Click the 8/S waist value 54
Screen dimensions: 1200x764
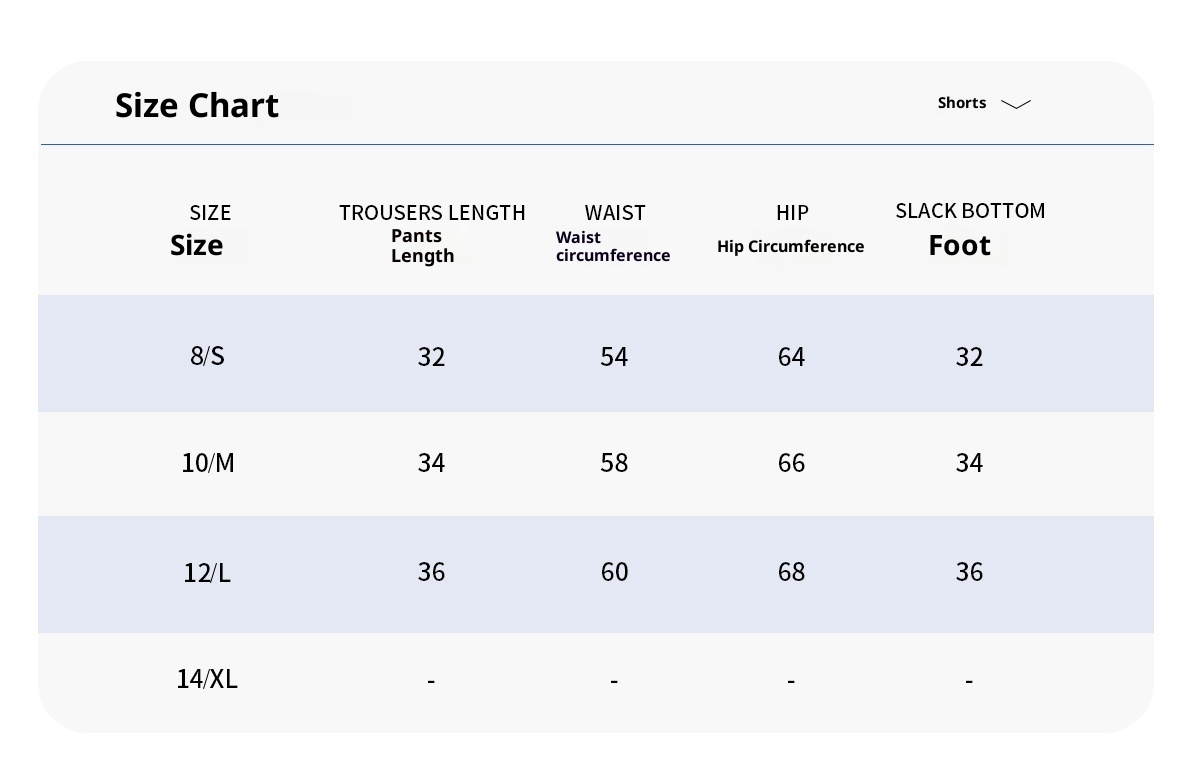(x=614, y=357)
